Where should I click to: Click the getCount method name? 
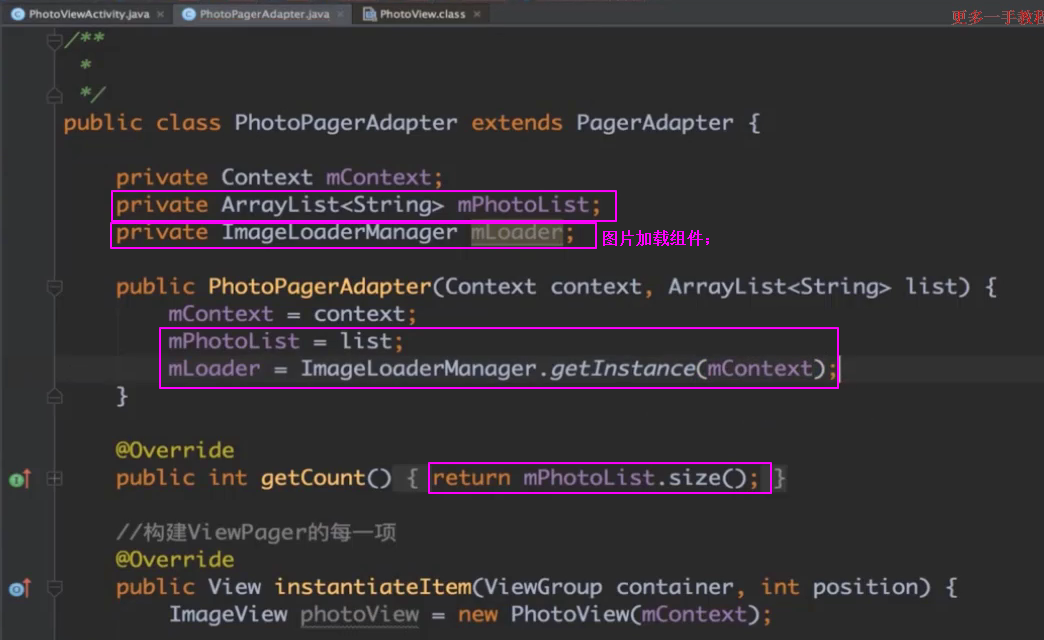point(312,478)
